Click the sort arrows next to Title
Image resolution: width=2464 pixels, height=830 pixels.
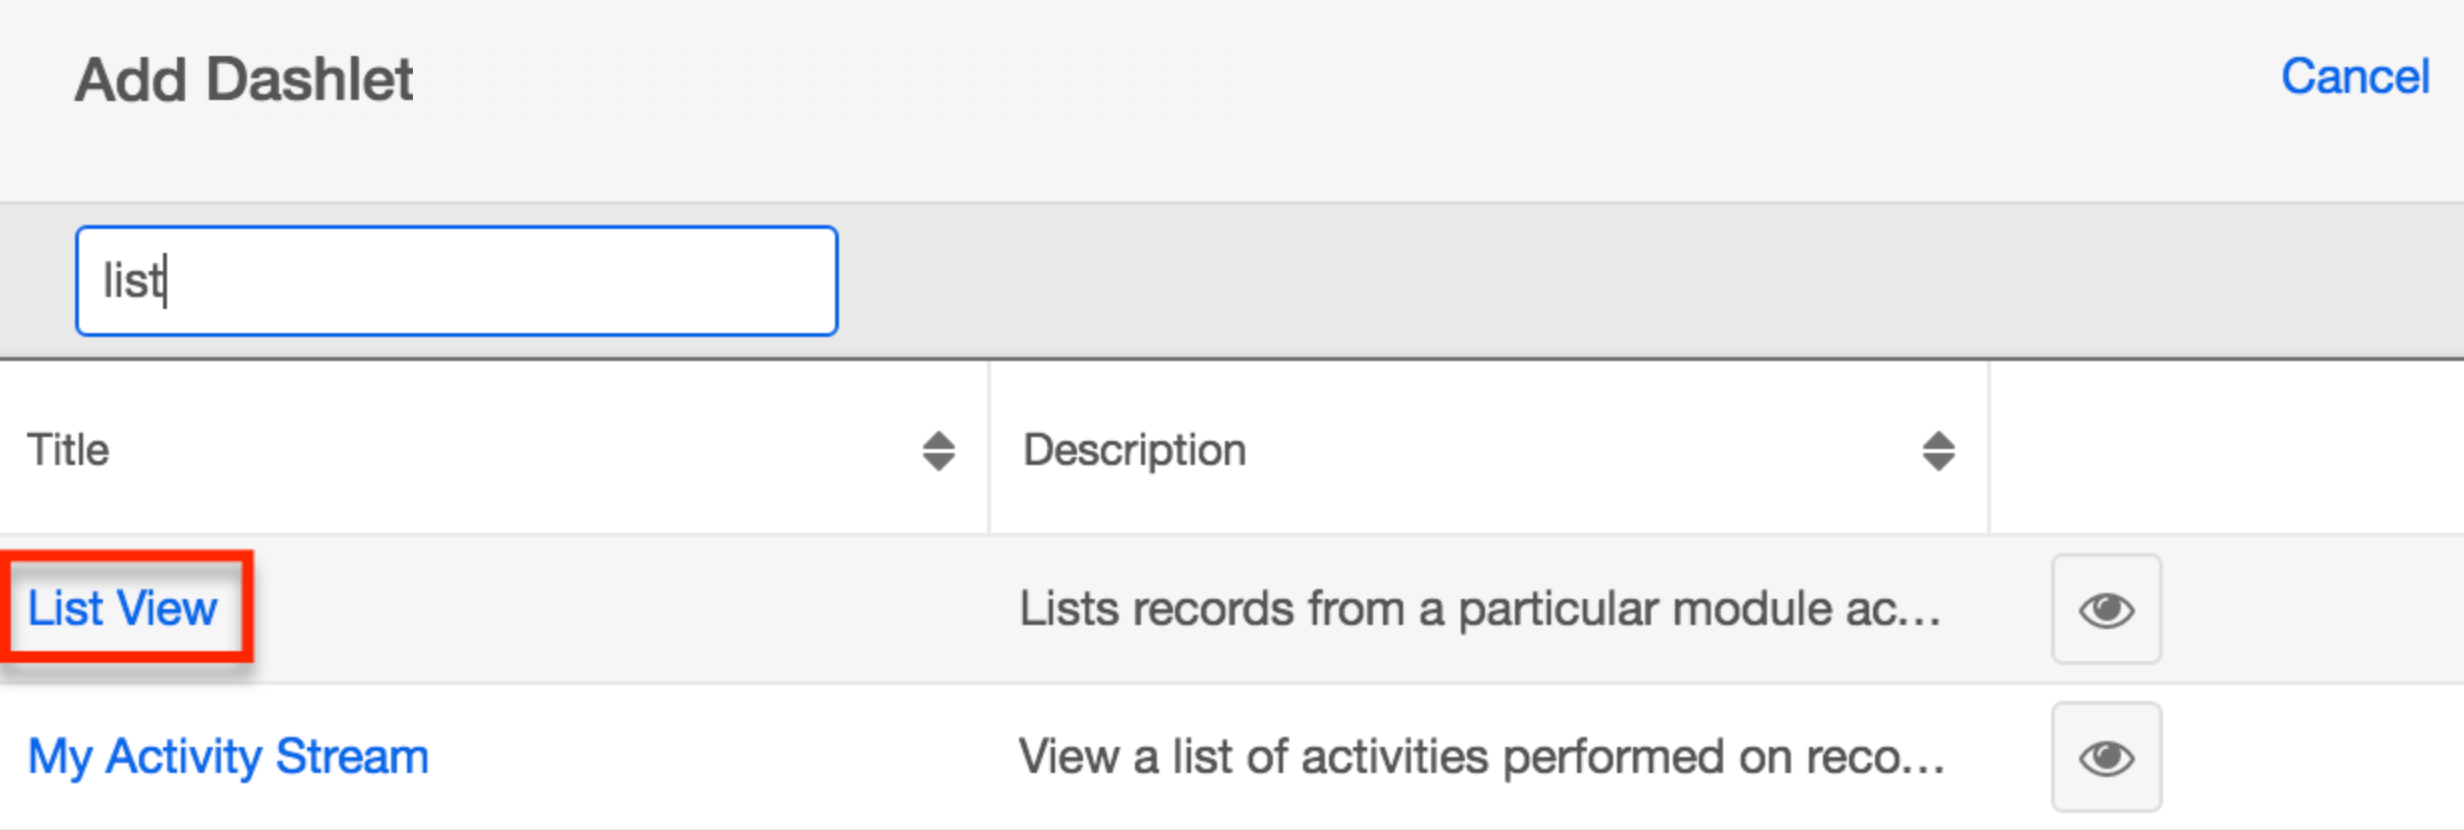(x=938, y=449)
